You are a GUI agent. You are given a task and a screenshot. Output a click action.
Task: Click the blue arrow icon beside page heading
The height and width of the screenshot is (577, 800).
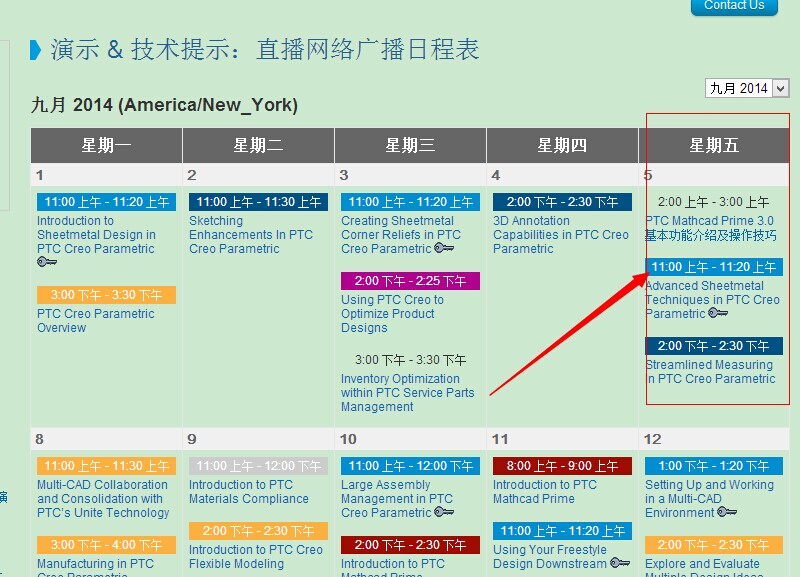click(x=35, y=50)
